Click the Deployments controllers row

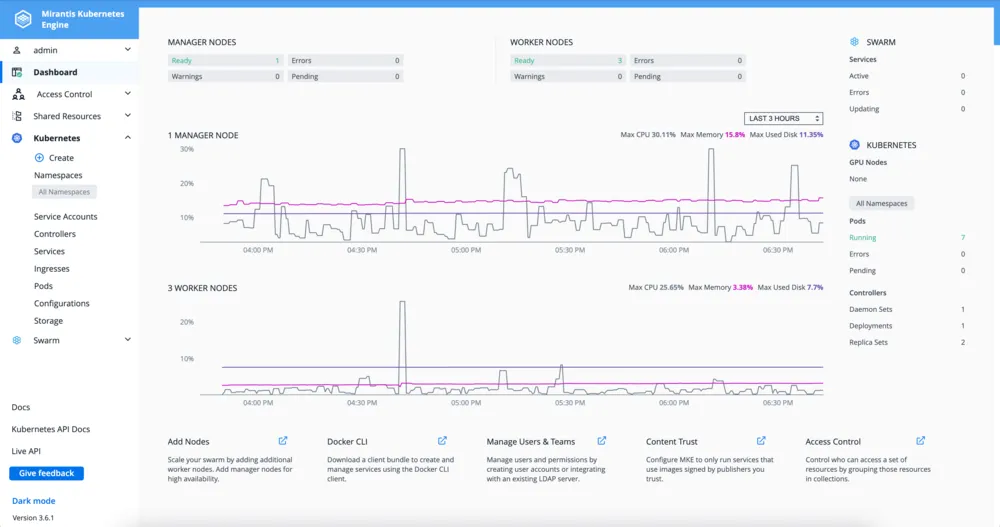click(907, 326)
